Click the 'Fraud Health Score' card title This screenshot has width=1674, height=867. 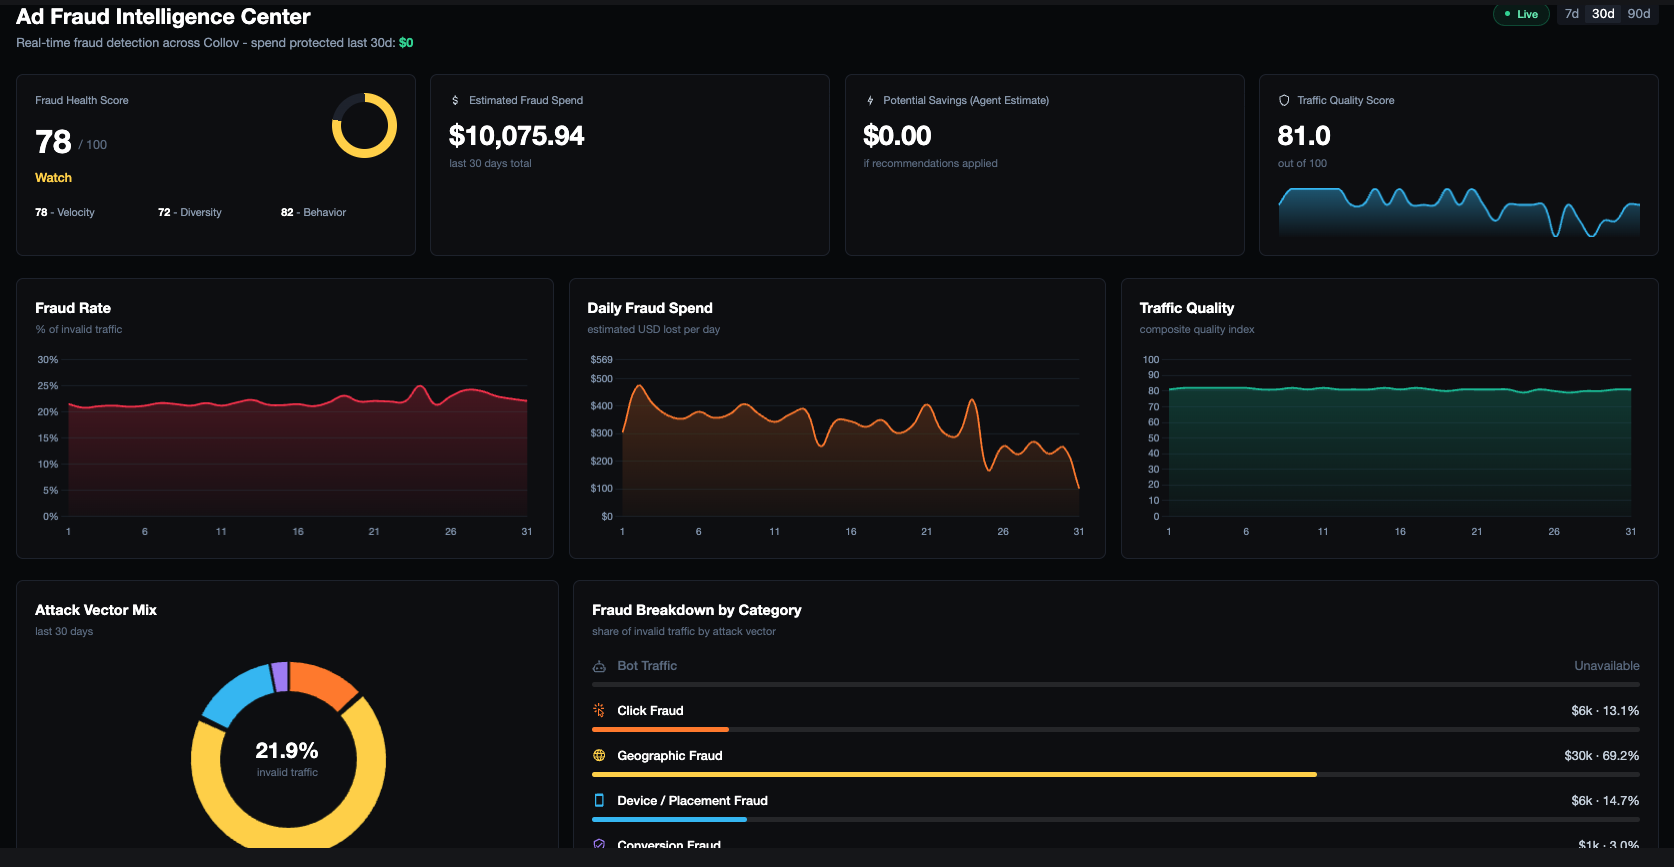tap(82, 100)
